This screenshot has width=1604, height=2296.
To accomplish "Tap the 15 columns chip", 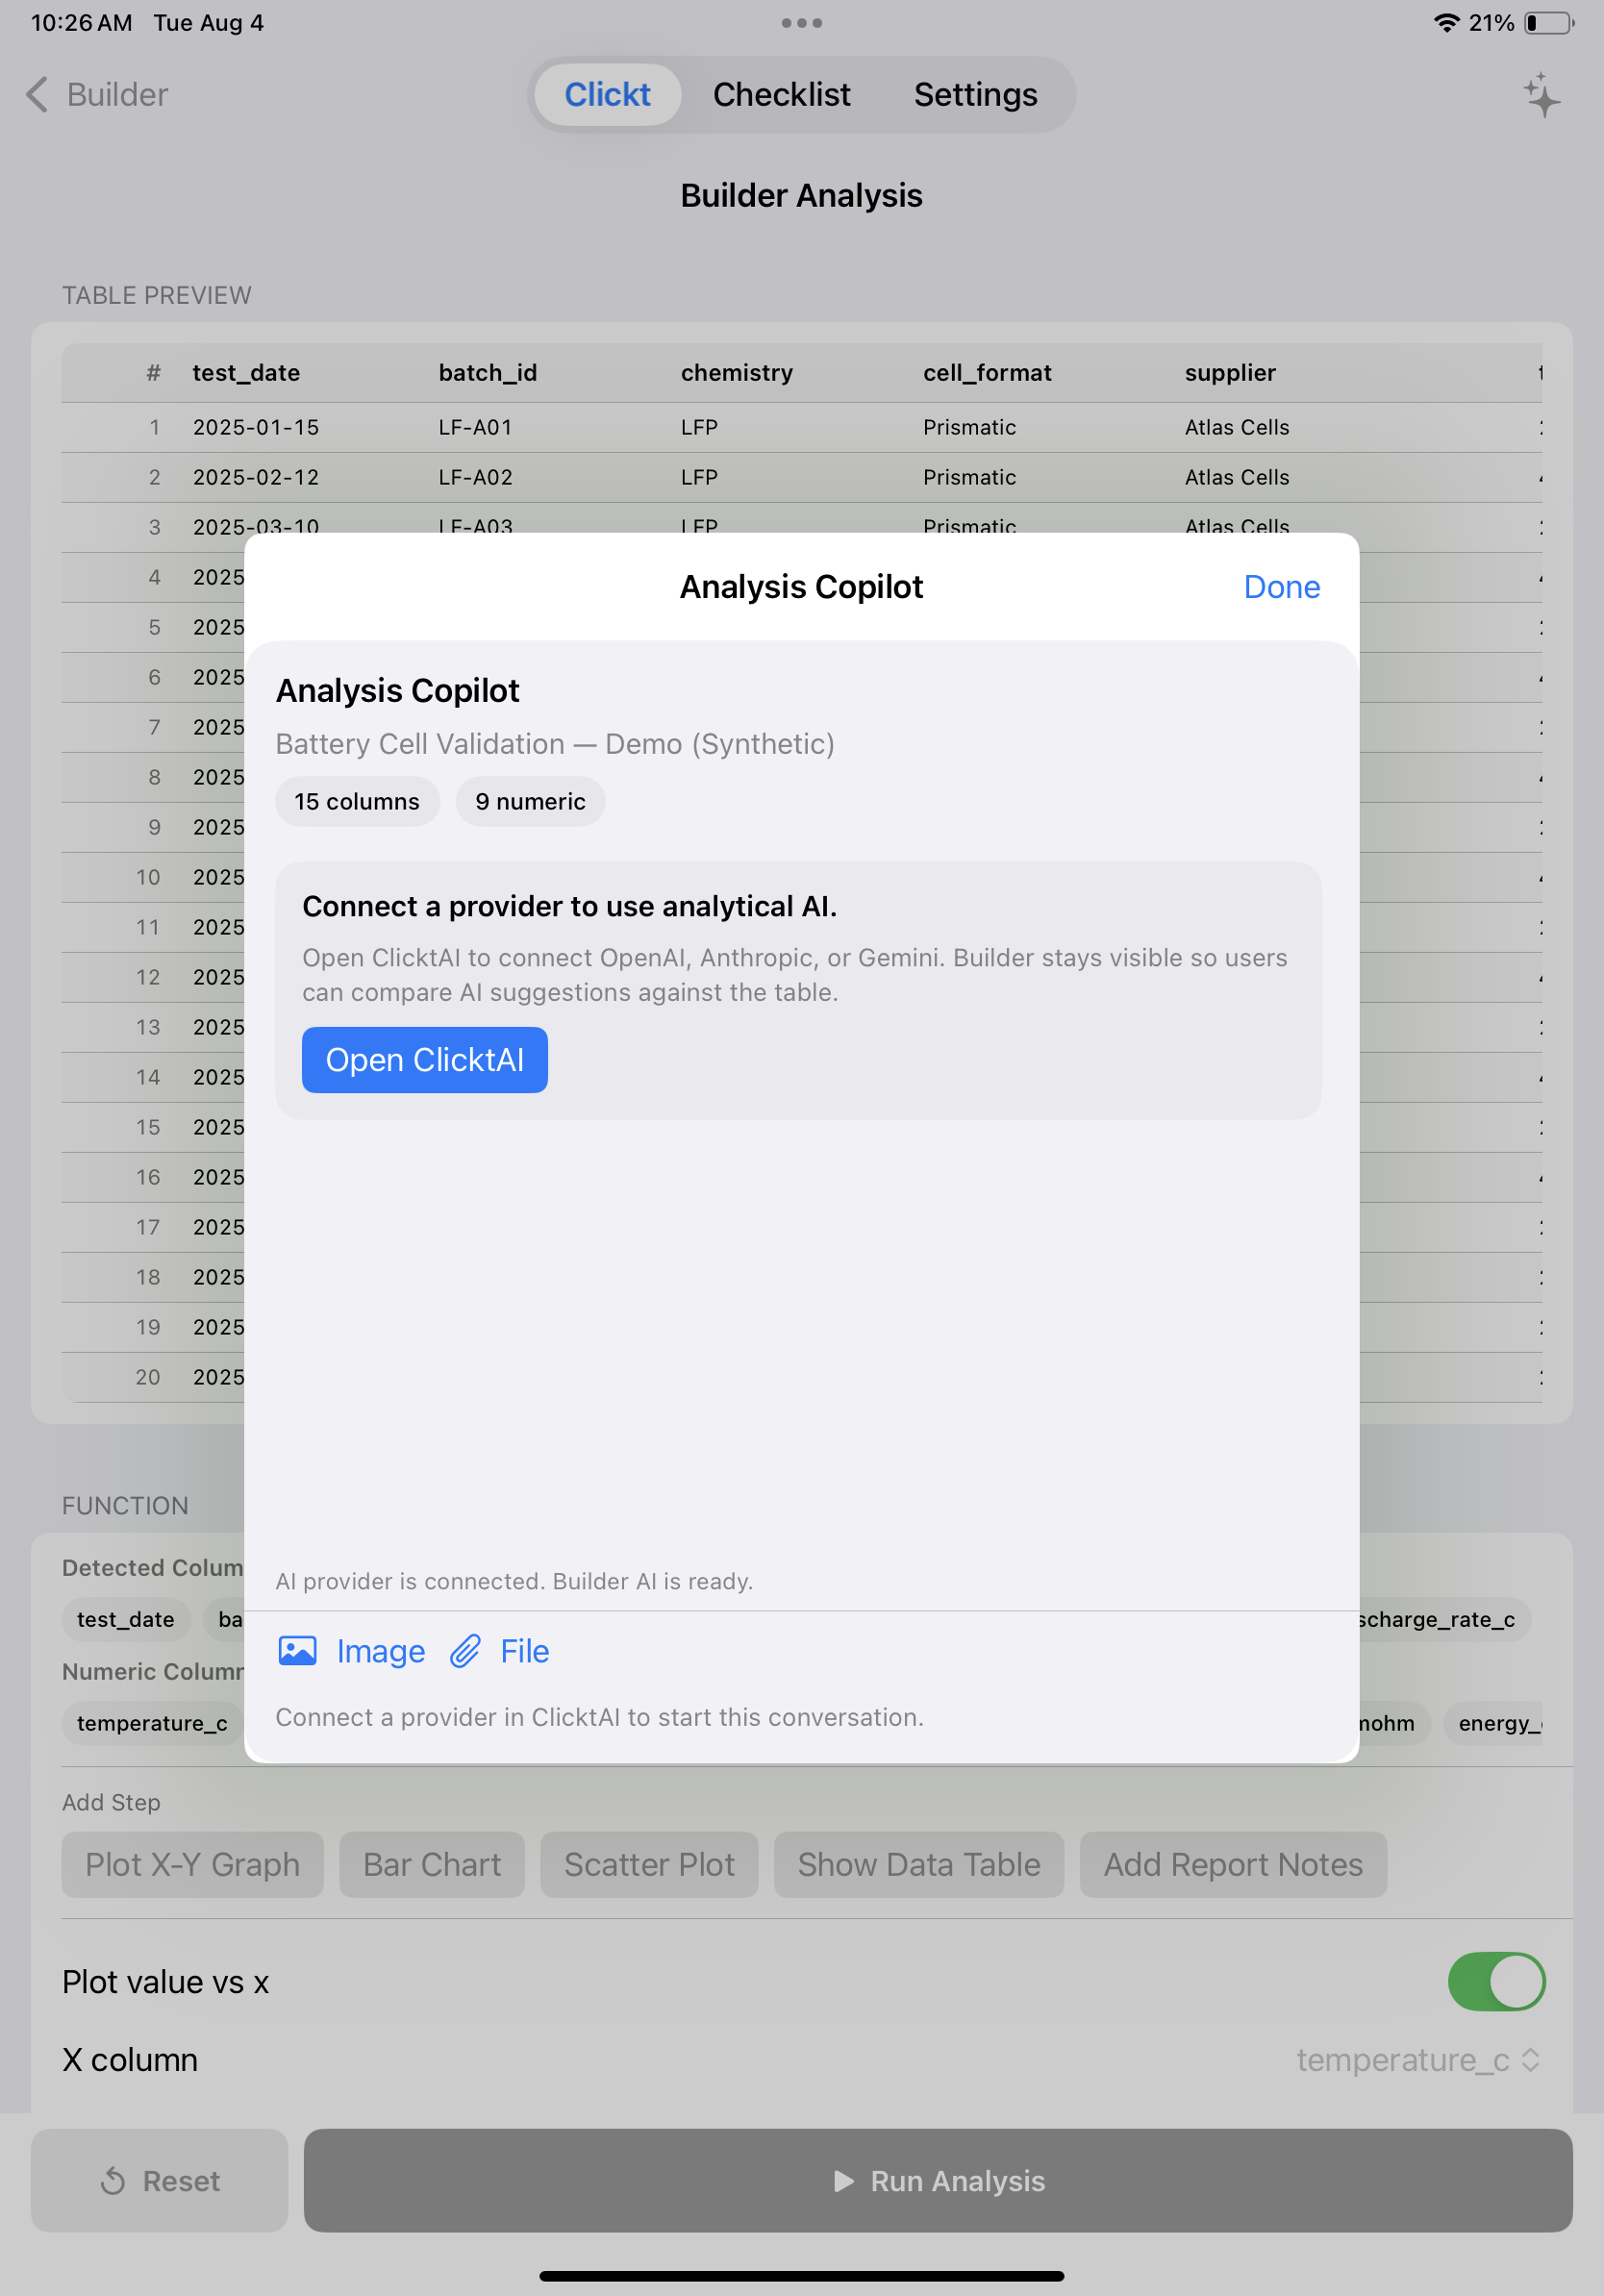I will [357, 802].
